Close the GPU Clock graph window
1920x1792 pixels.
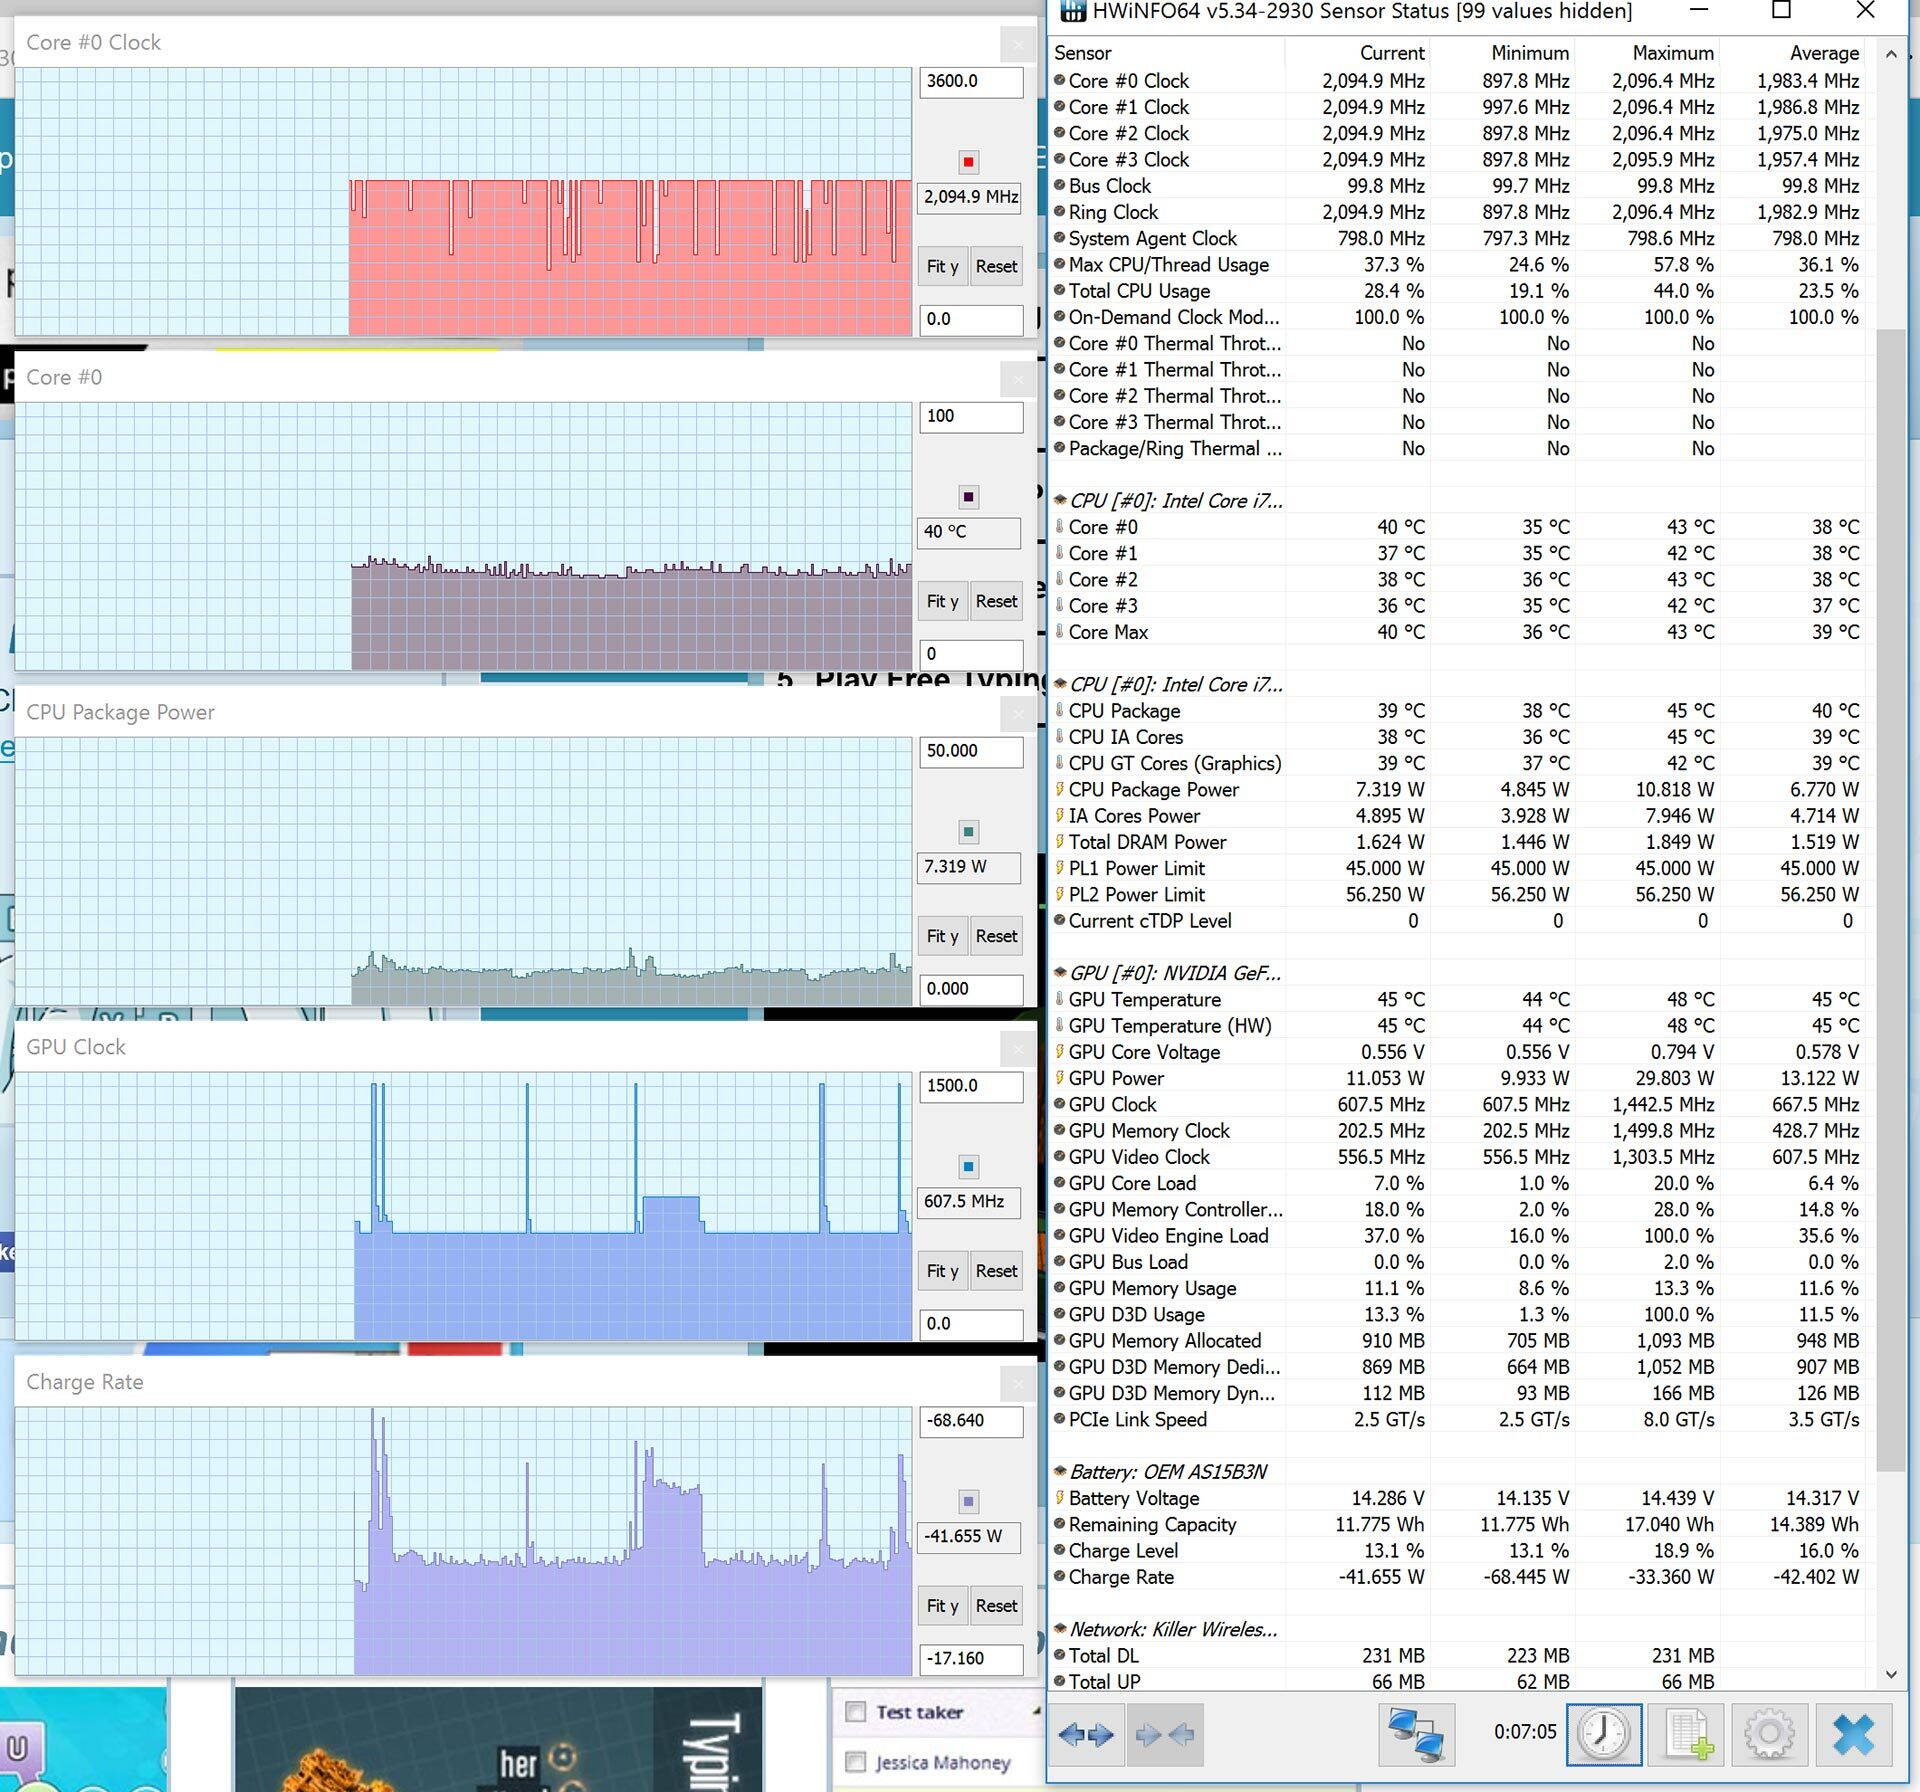tap(1017, 1048)
